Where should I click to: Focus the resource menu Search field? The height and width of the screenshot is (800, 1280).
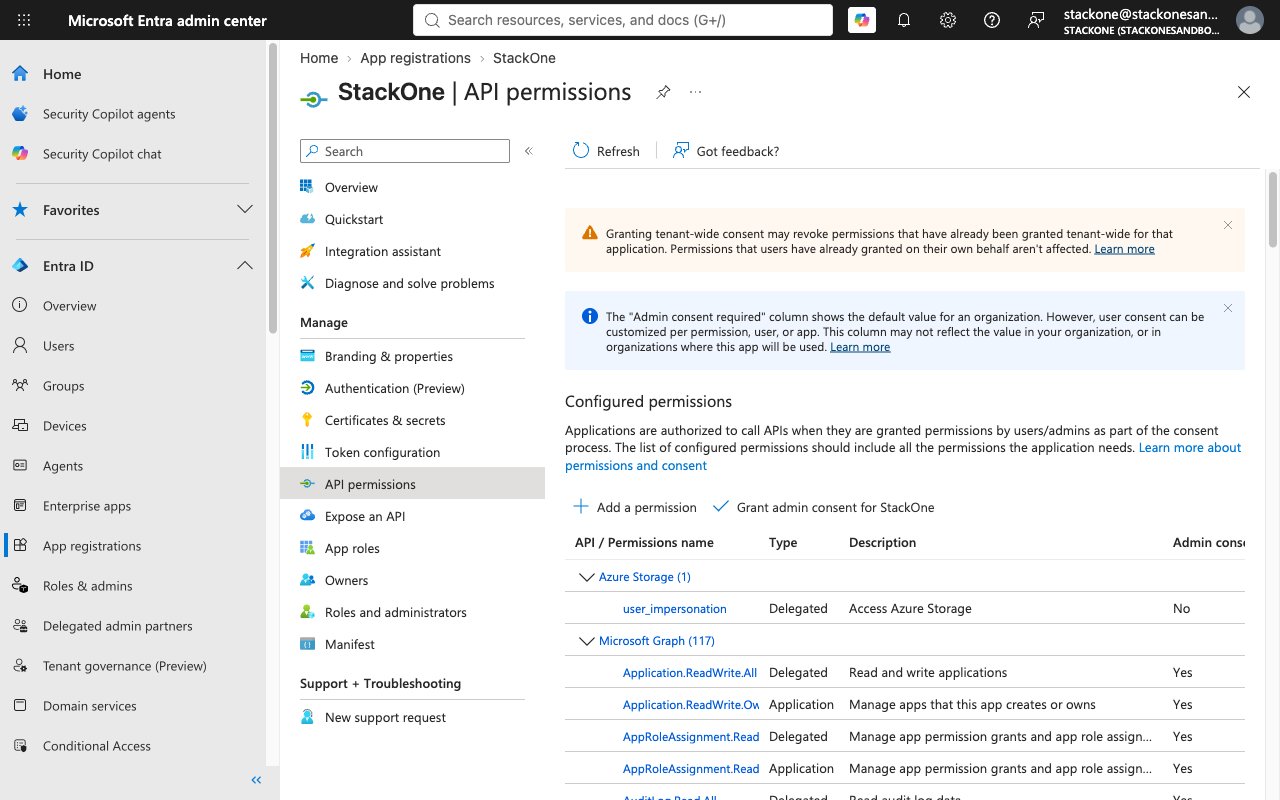pyautogui.click(x=405, y=151)
